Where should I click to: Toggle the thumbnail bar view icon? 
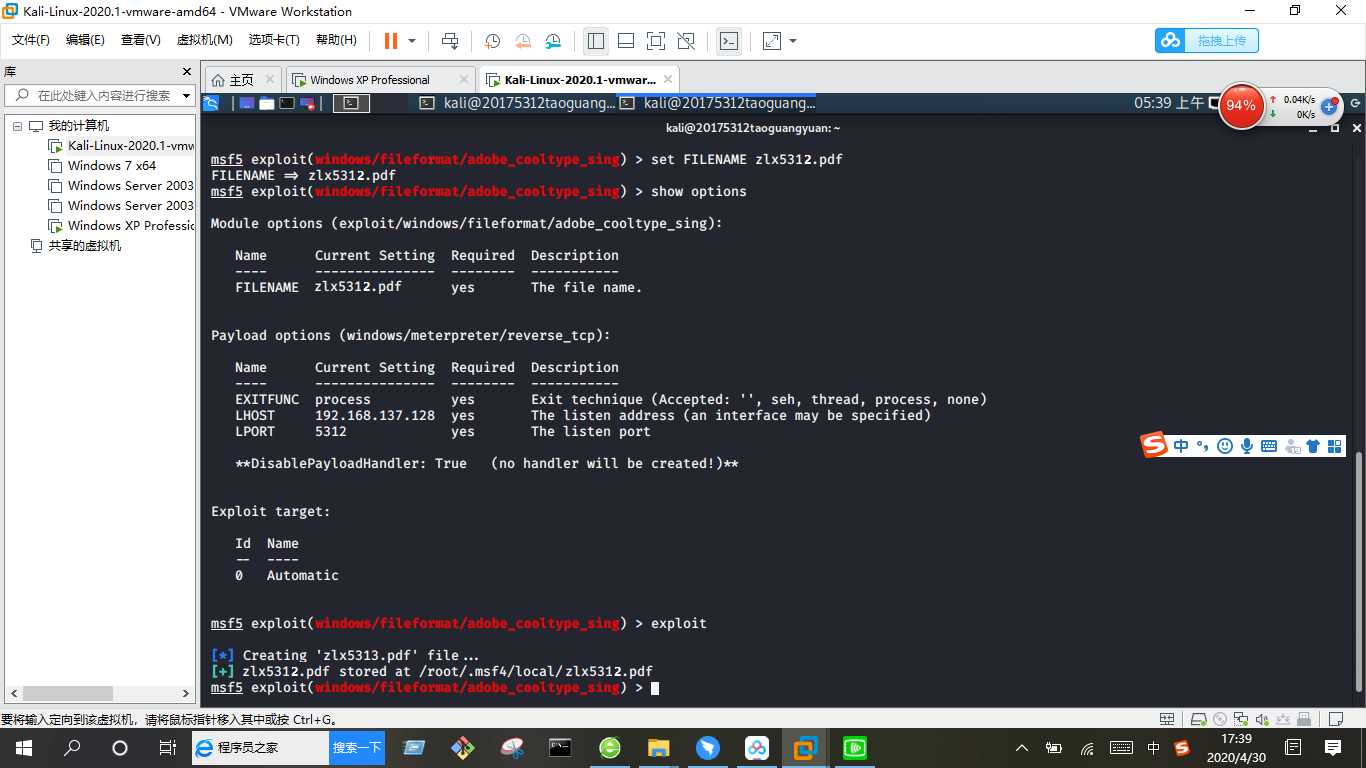(626, 41)
